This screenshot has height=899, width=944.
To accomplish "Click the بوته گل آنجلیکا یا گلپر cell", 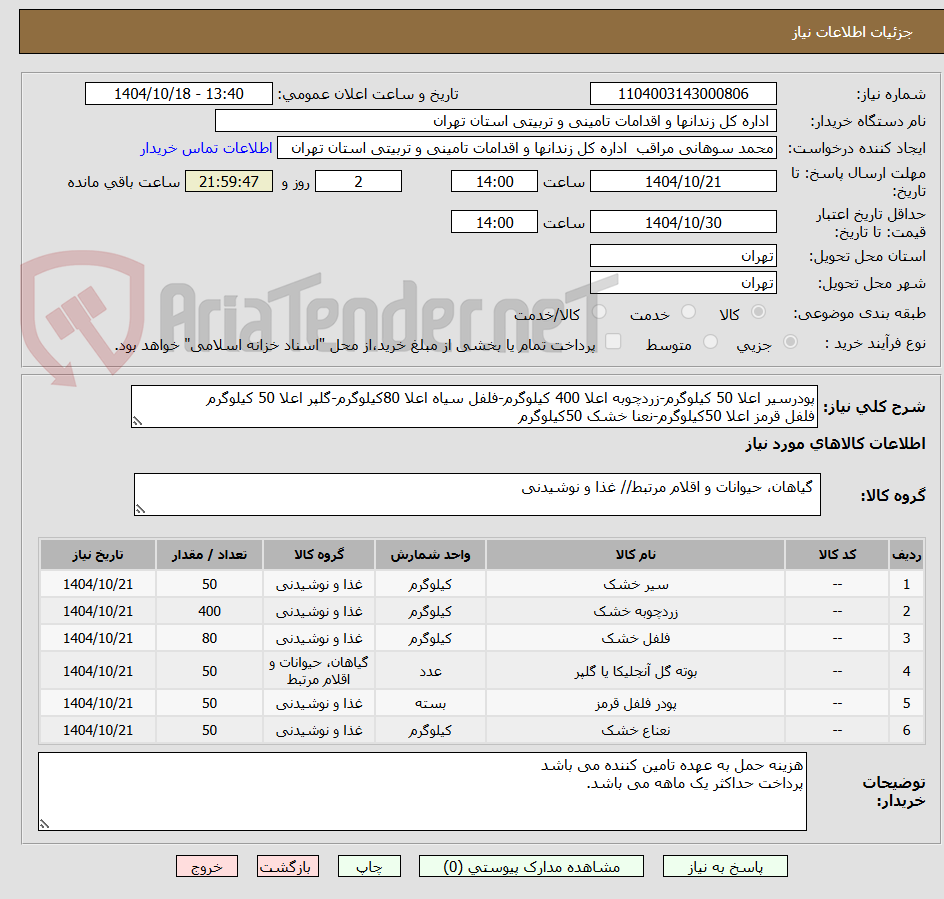I will (x=635, y=671).
